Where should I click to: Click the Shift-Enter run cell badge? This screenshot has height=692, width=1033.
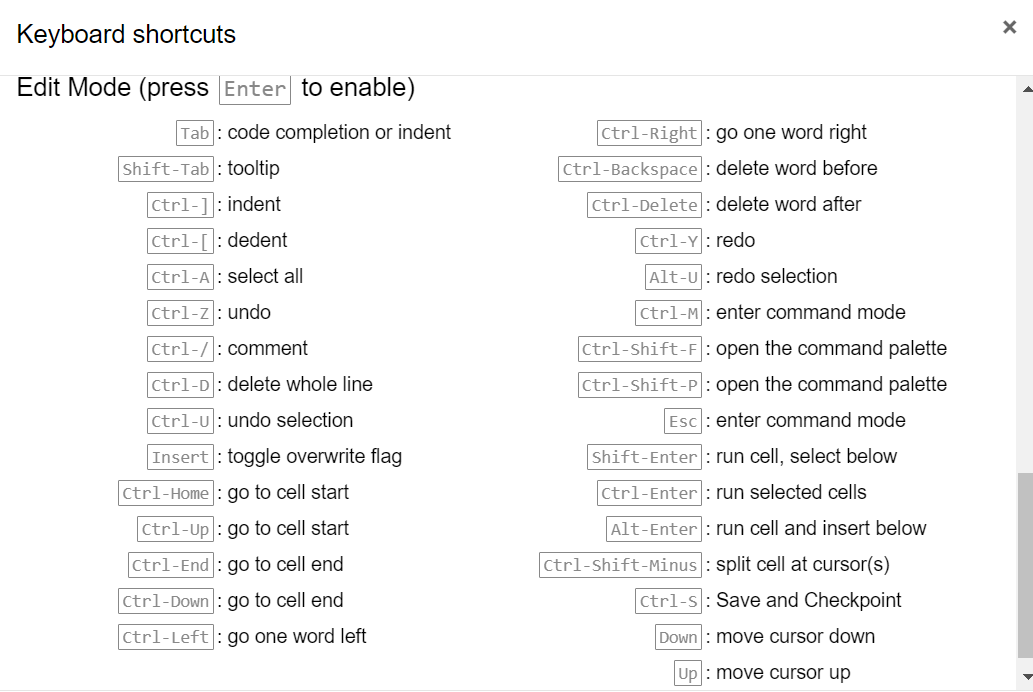[644, 457]
